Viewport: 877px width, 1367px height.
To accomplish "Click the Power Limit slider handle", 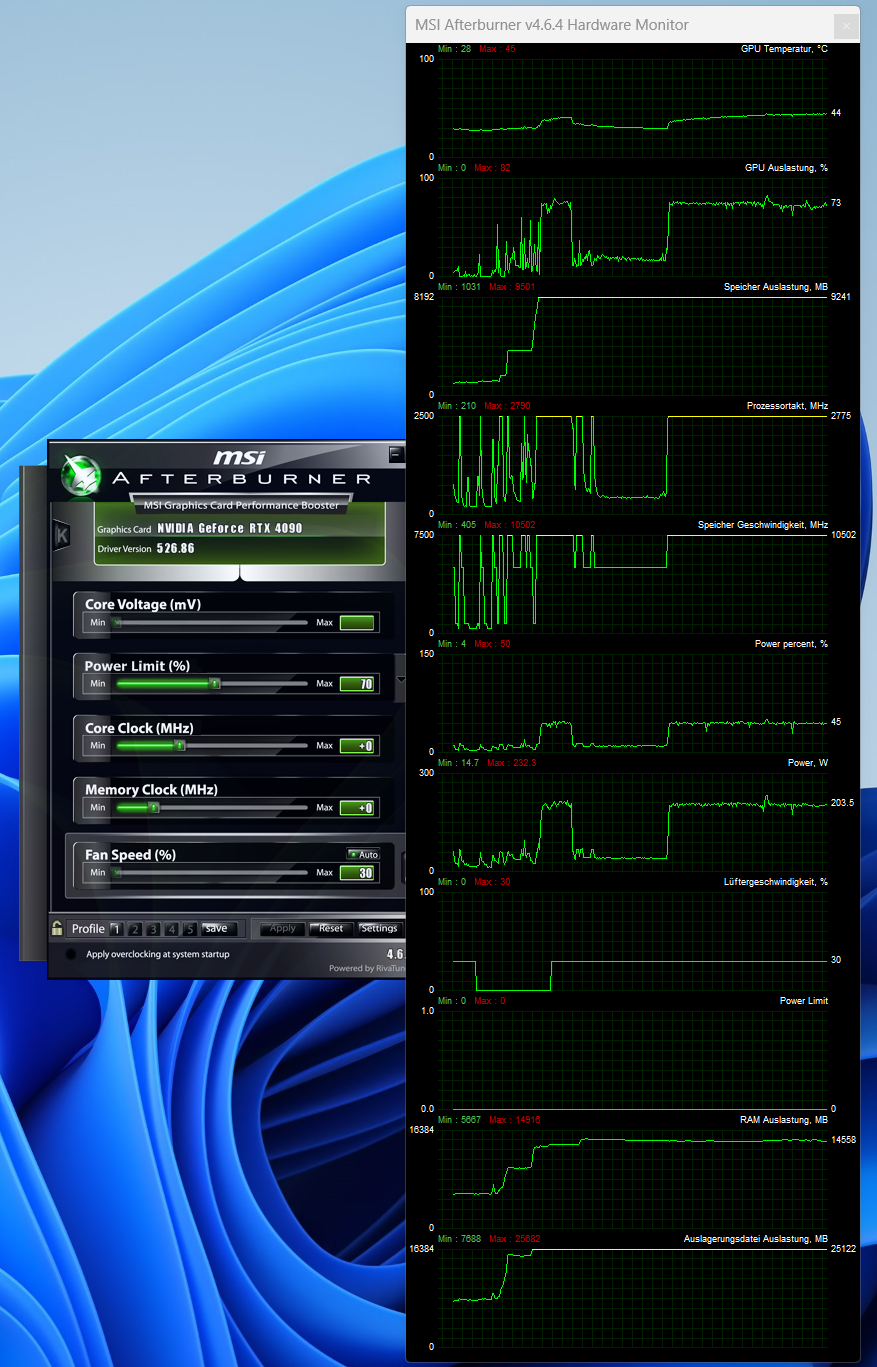I will (x=214, y=684).
